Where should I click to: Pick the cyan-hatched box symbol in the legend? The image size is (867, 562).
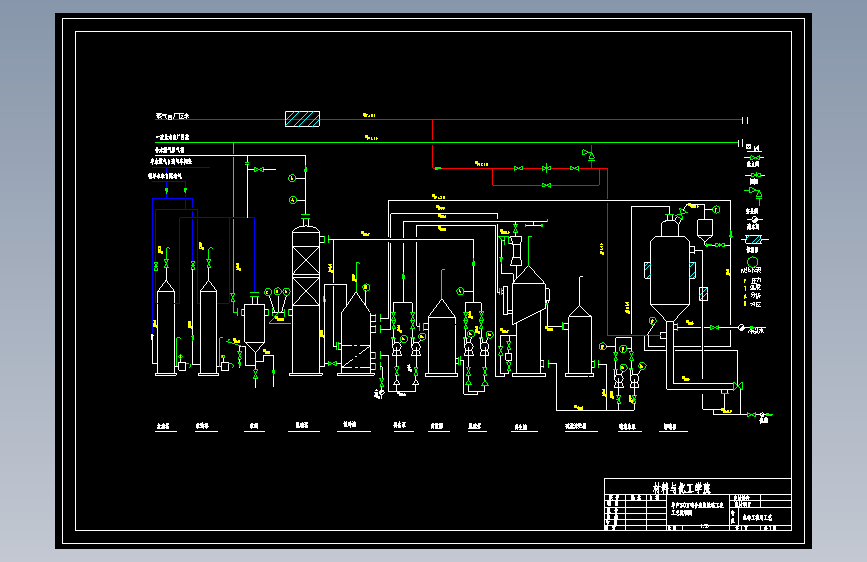tap(754, 240)
